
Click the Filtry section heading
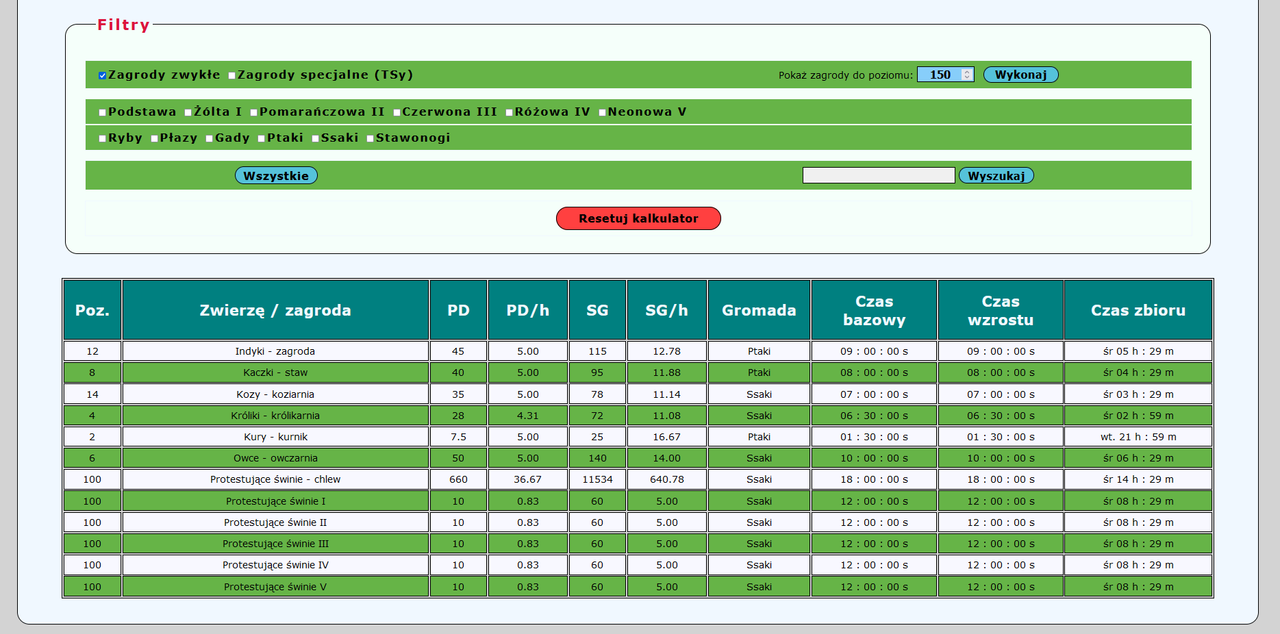[123, 25]
